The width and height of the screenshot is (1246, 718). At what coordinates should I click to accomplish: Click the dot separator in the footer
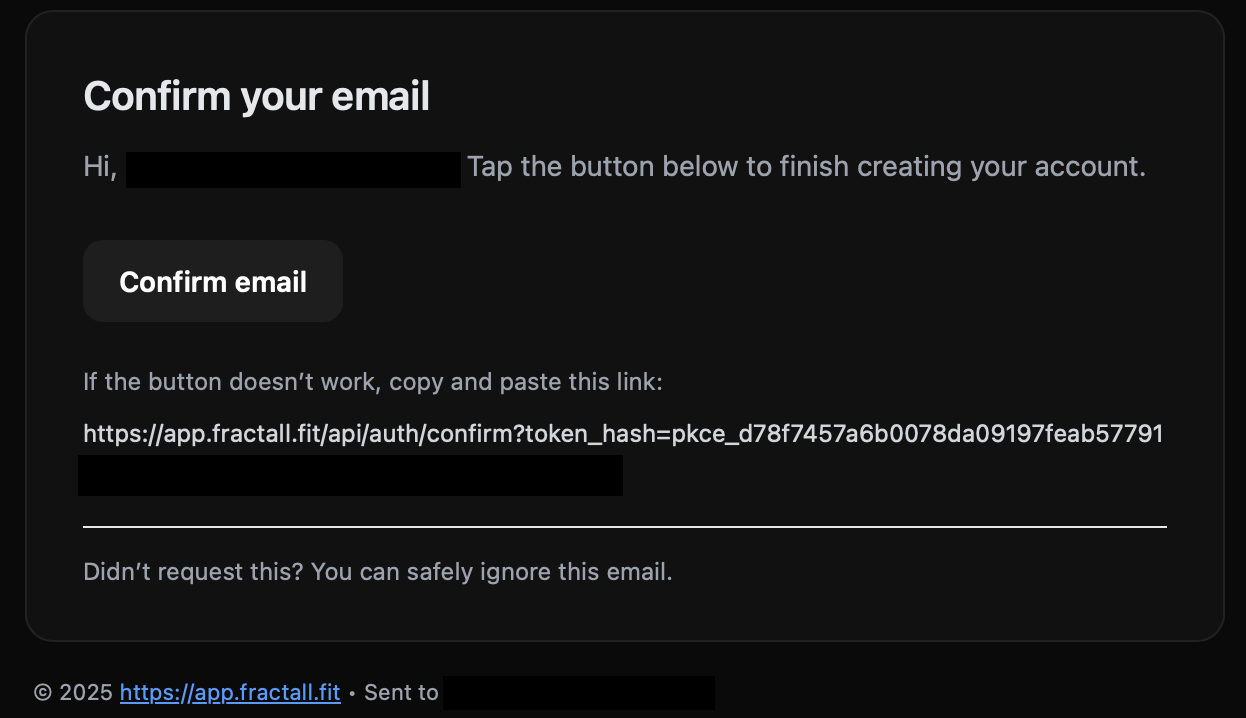352,692
